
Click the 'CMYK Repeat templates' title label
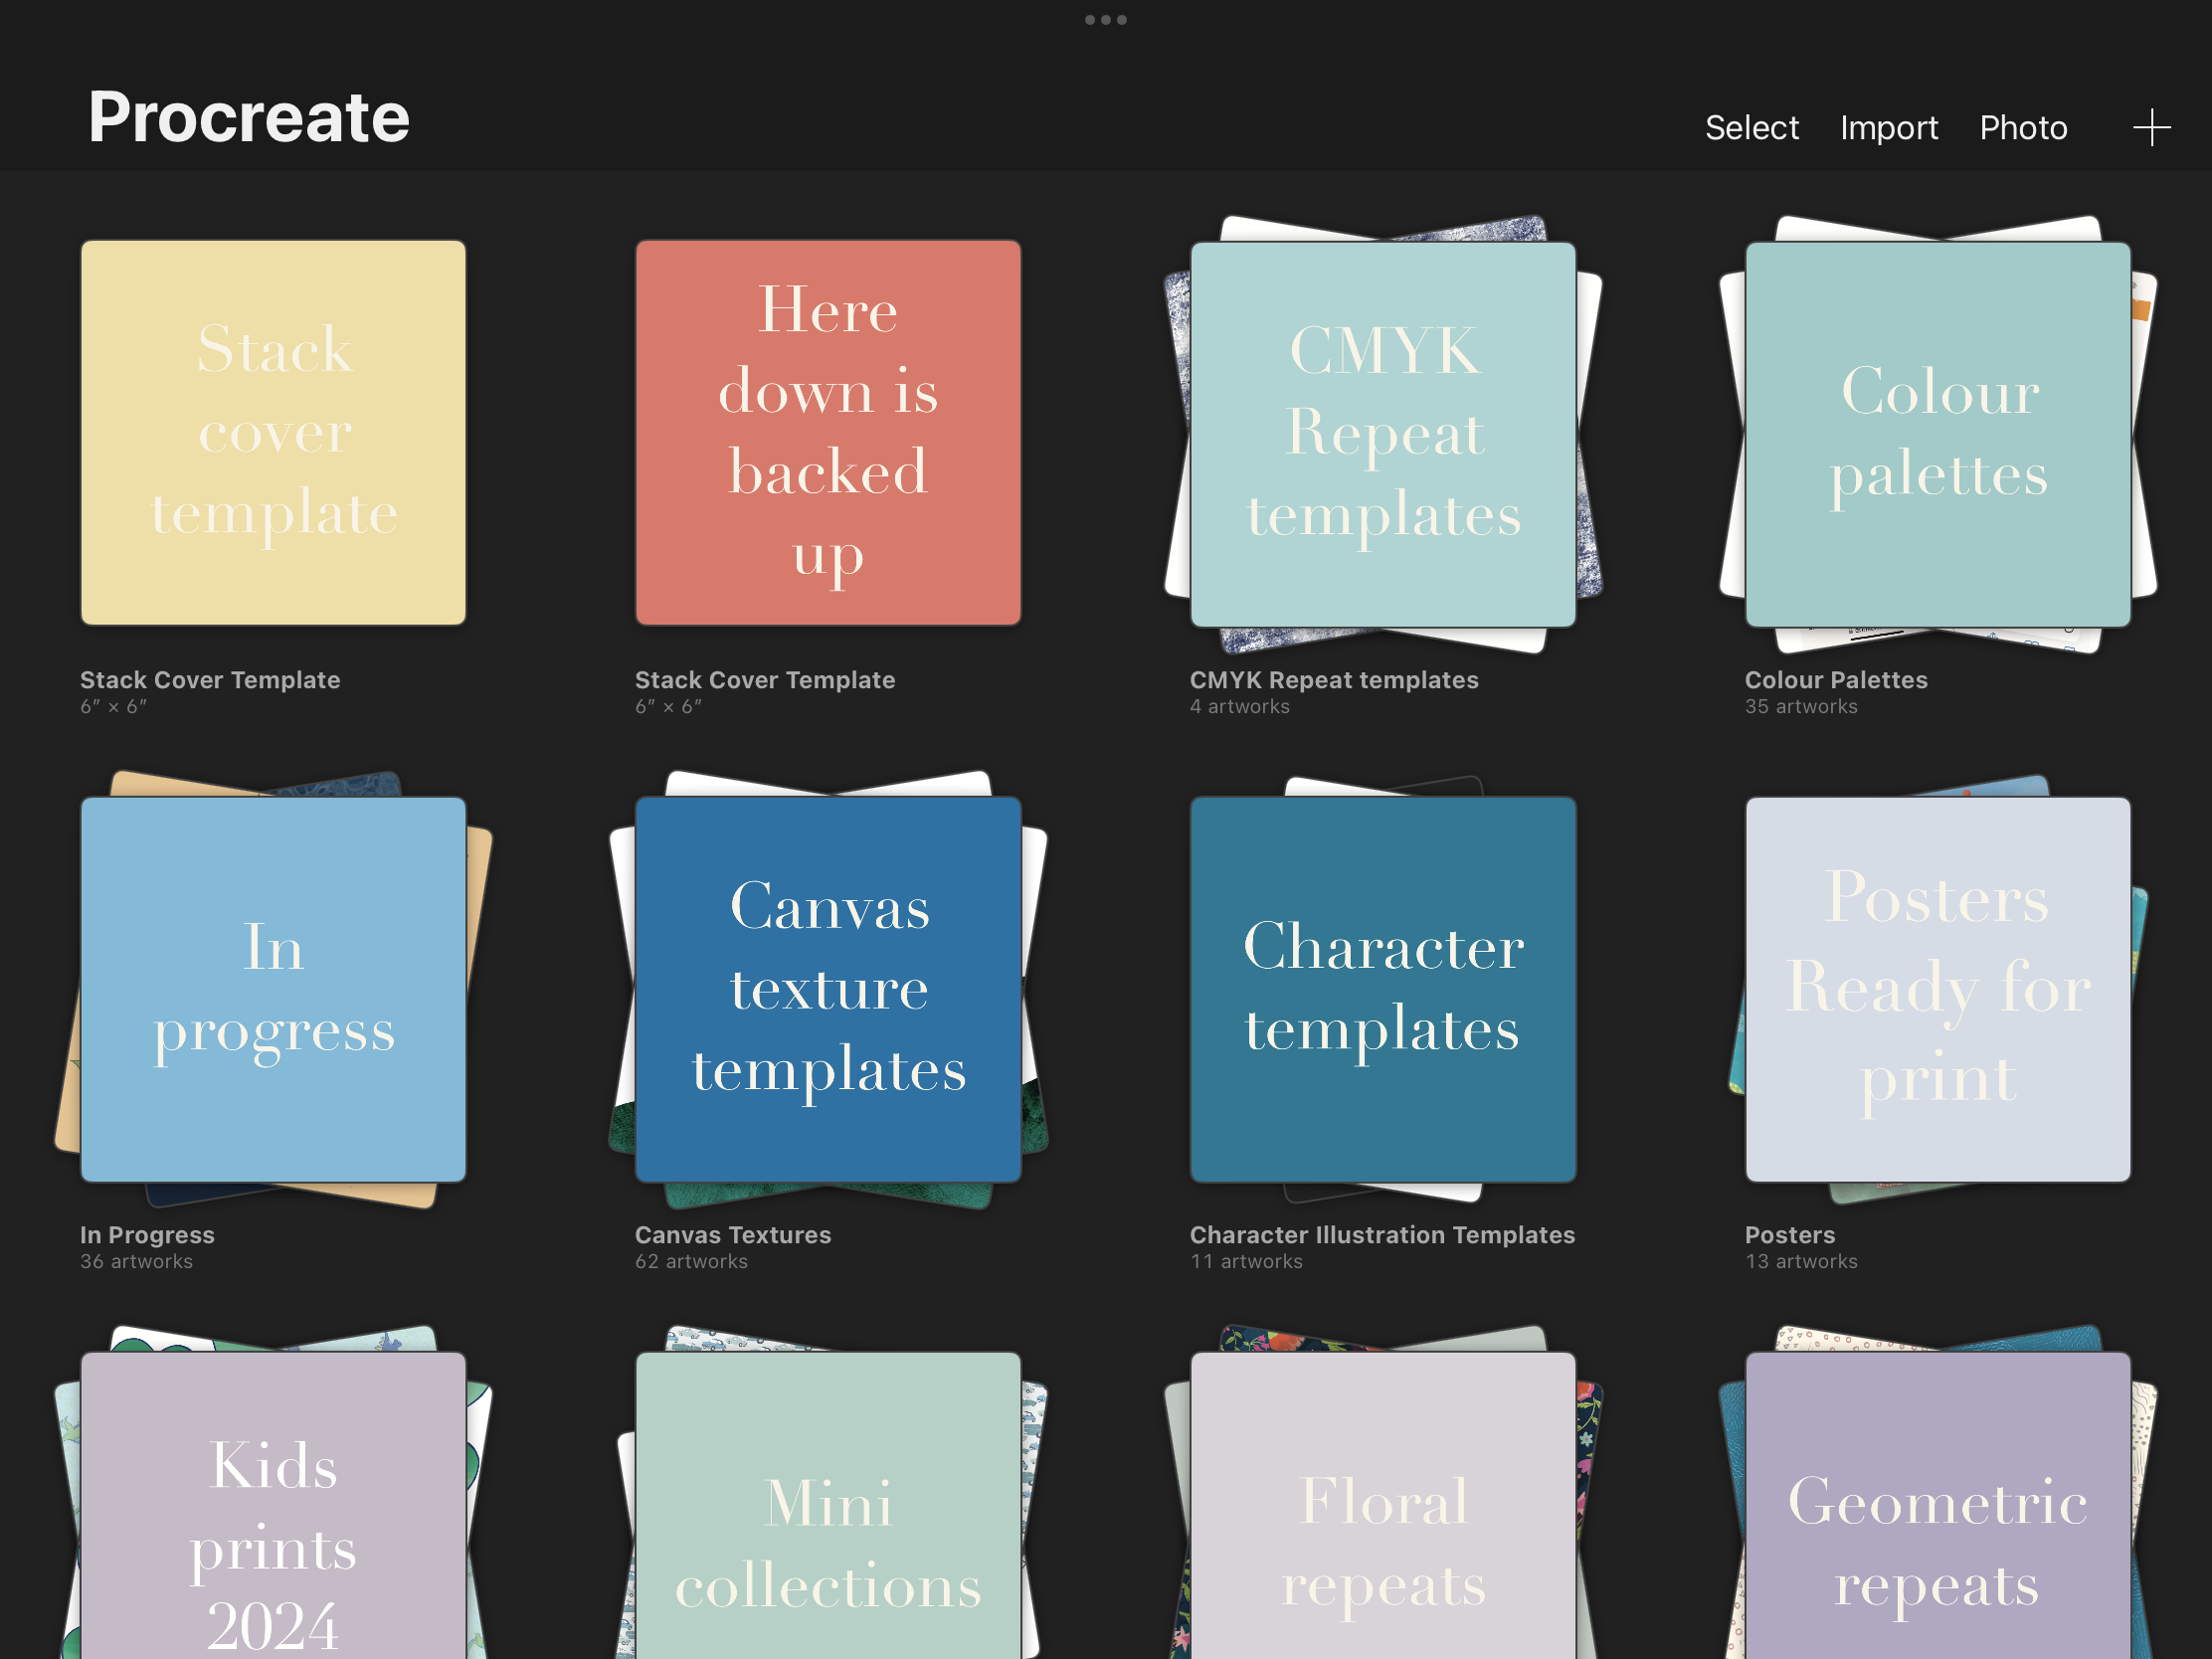1334,680
